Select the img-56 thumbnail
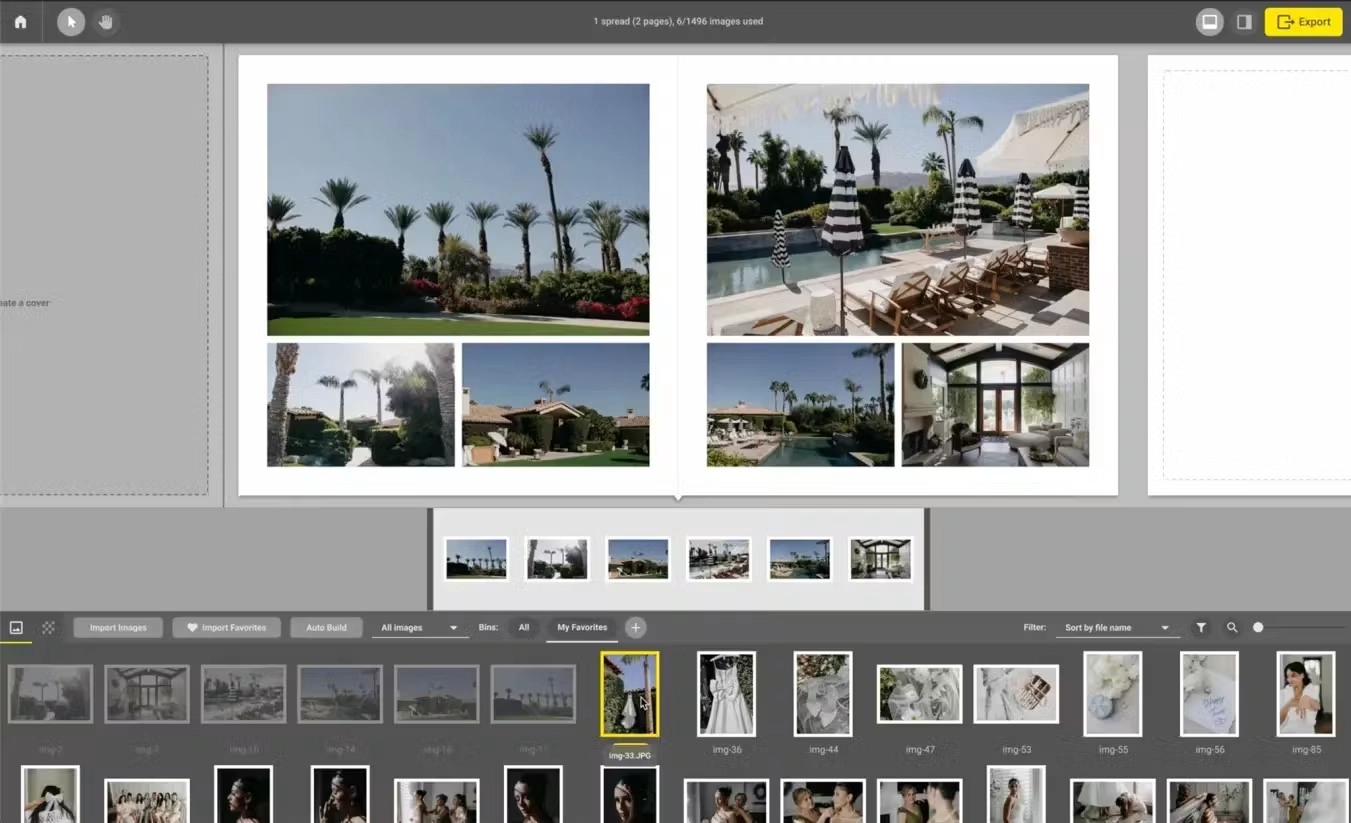Viewport: 1351px width, 823px height. click(x=1209, y=694)
